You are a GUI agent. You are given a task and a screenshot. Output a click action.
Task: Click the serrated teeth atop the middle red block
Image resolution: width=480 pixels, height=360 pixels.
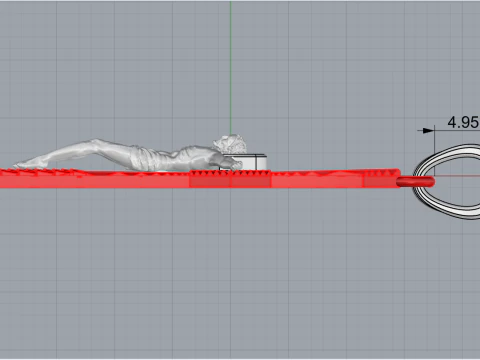tap(230, 172)
